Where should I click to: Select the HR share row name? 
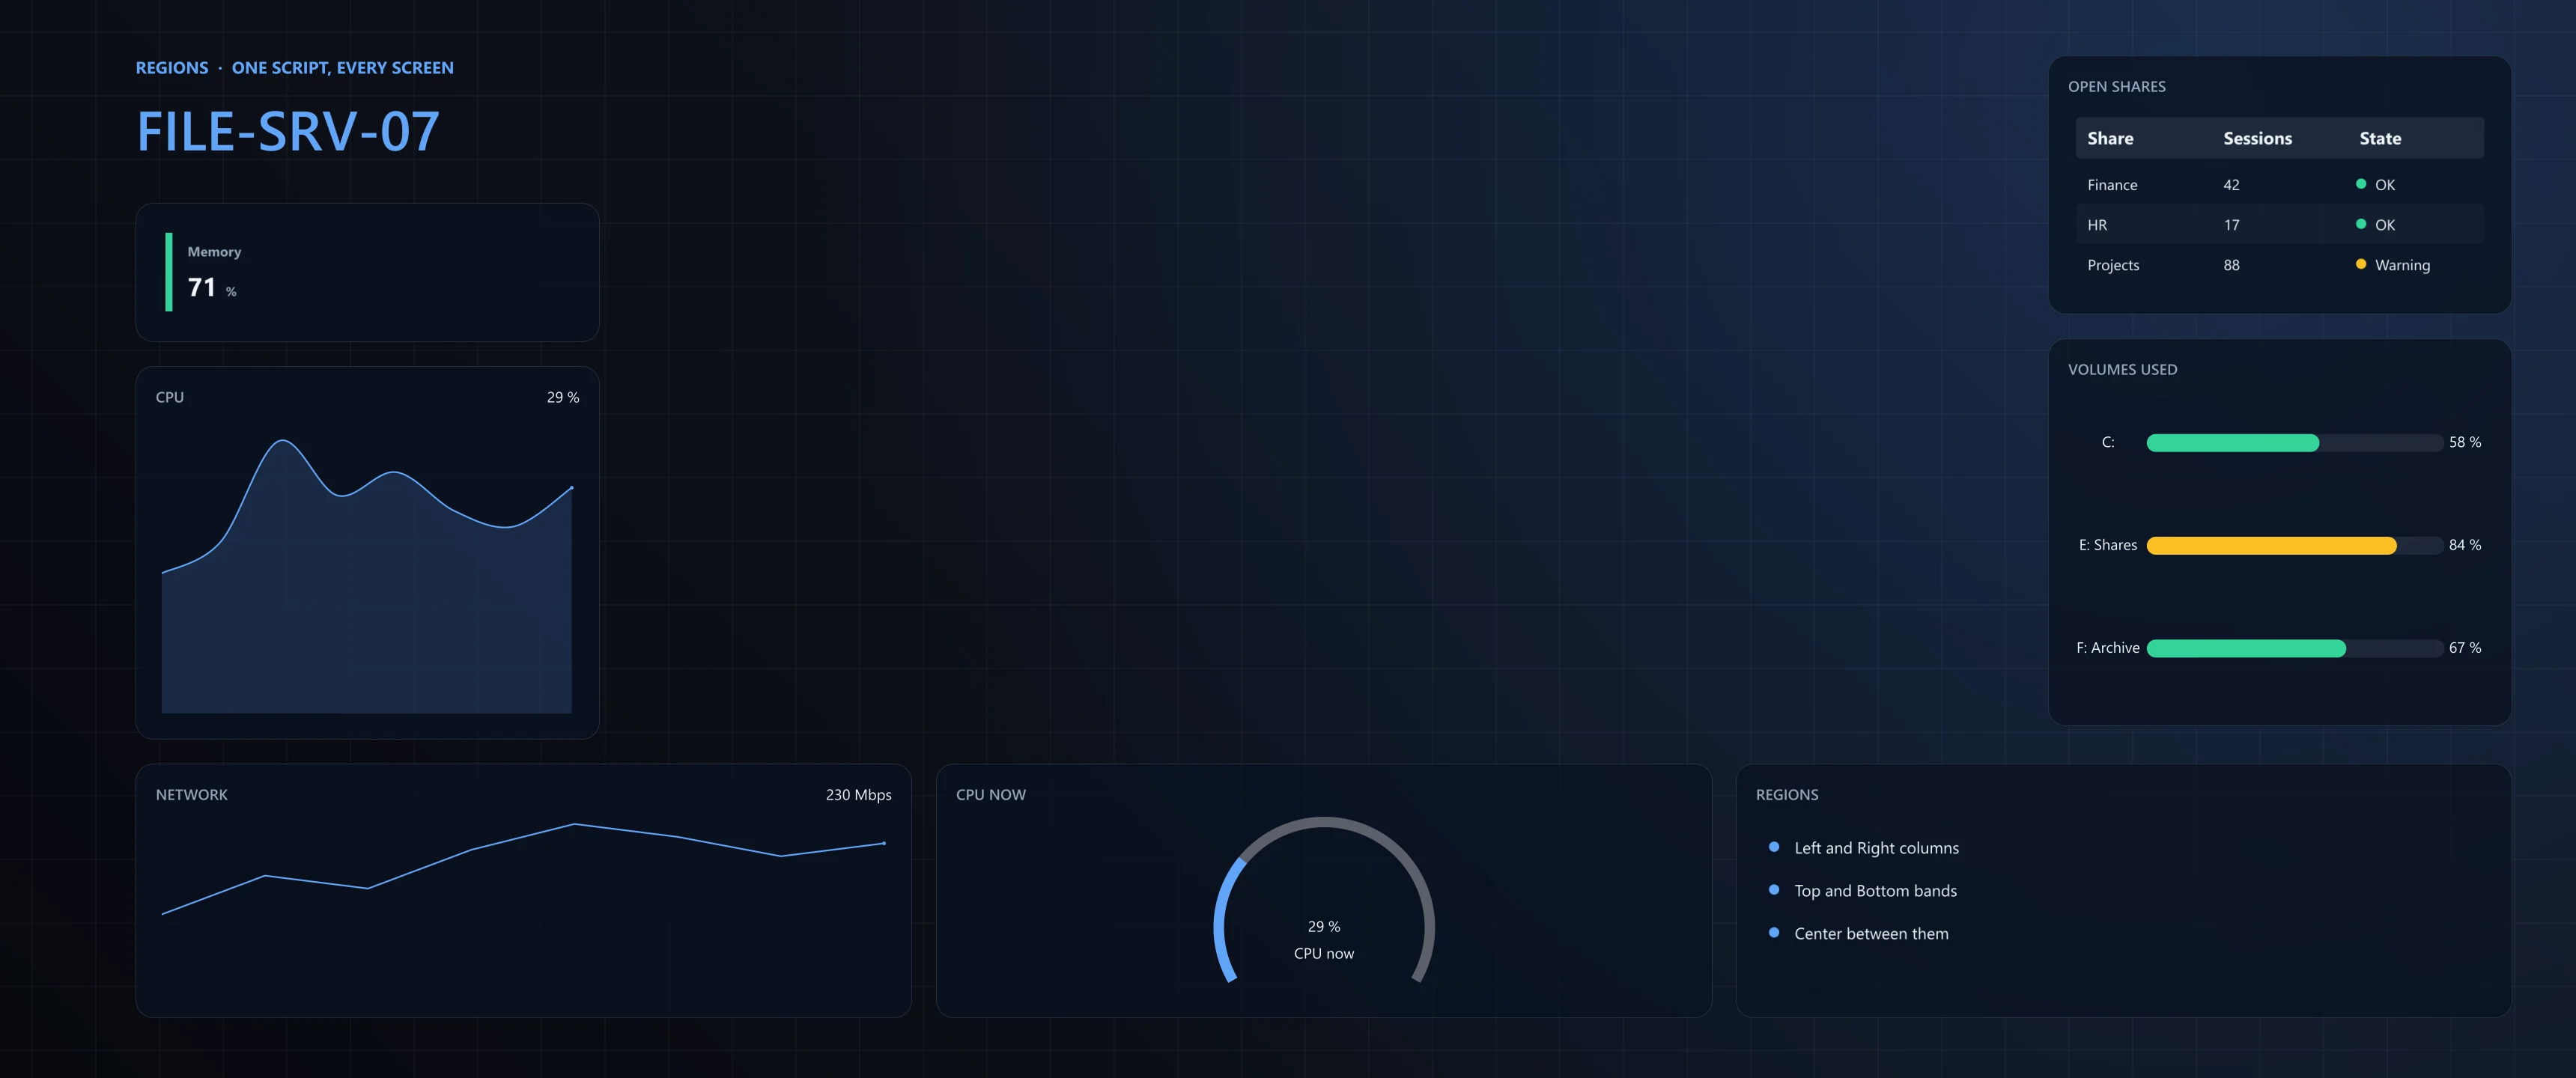click(2097, 225)
